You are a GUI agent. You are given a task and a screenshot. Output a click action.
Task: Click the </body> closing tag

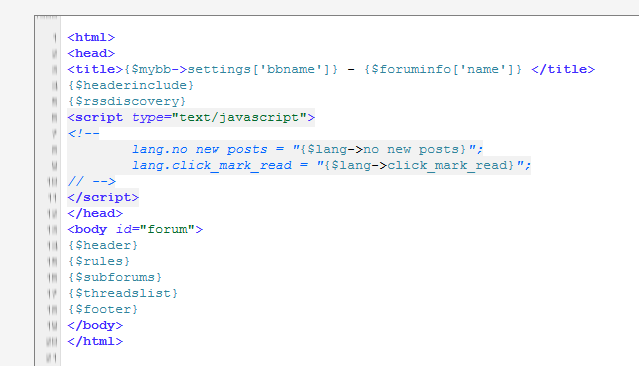point(95,325)
